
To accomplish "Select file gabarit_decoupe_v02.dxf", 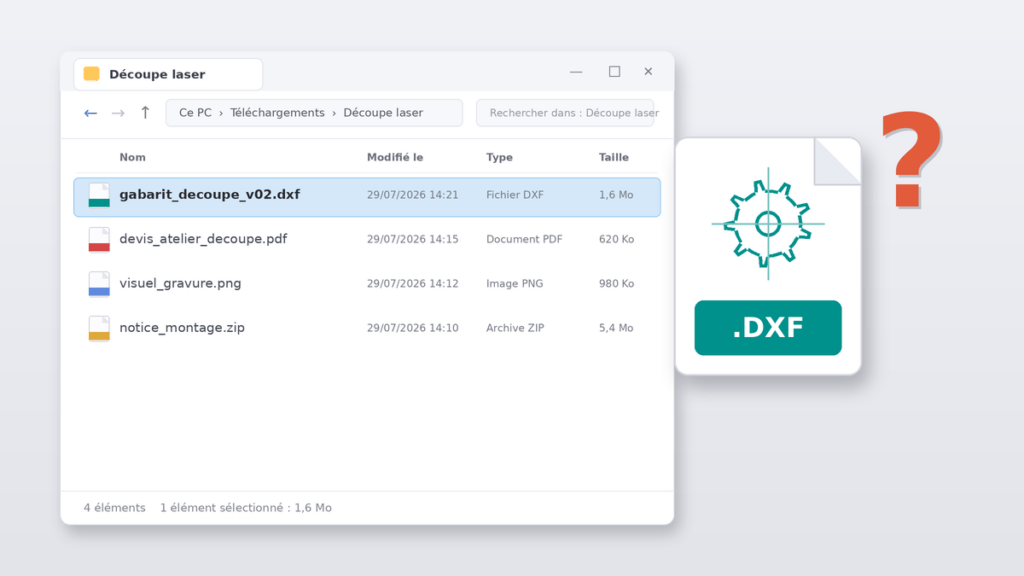I will [x=367, y=197].
